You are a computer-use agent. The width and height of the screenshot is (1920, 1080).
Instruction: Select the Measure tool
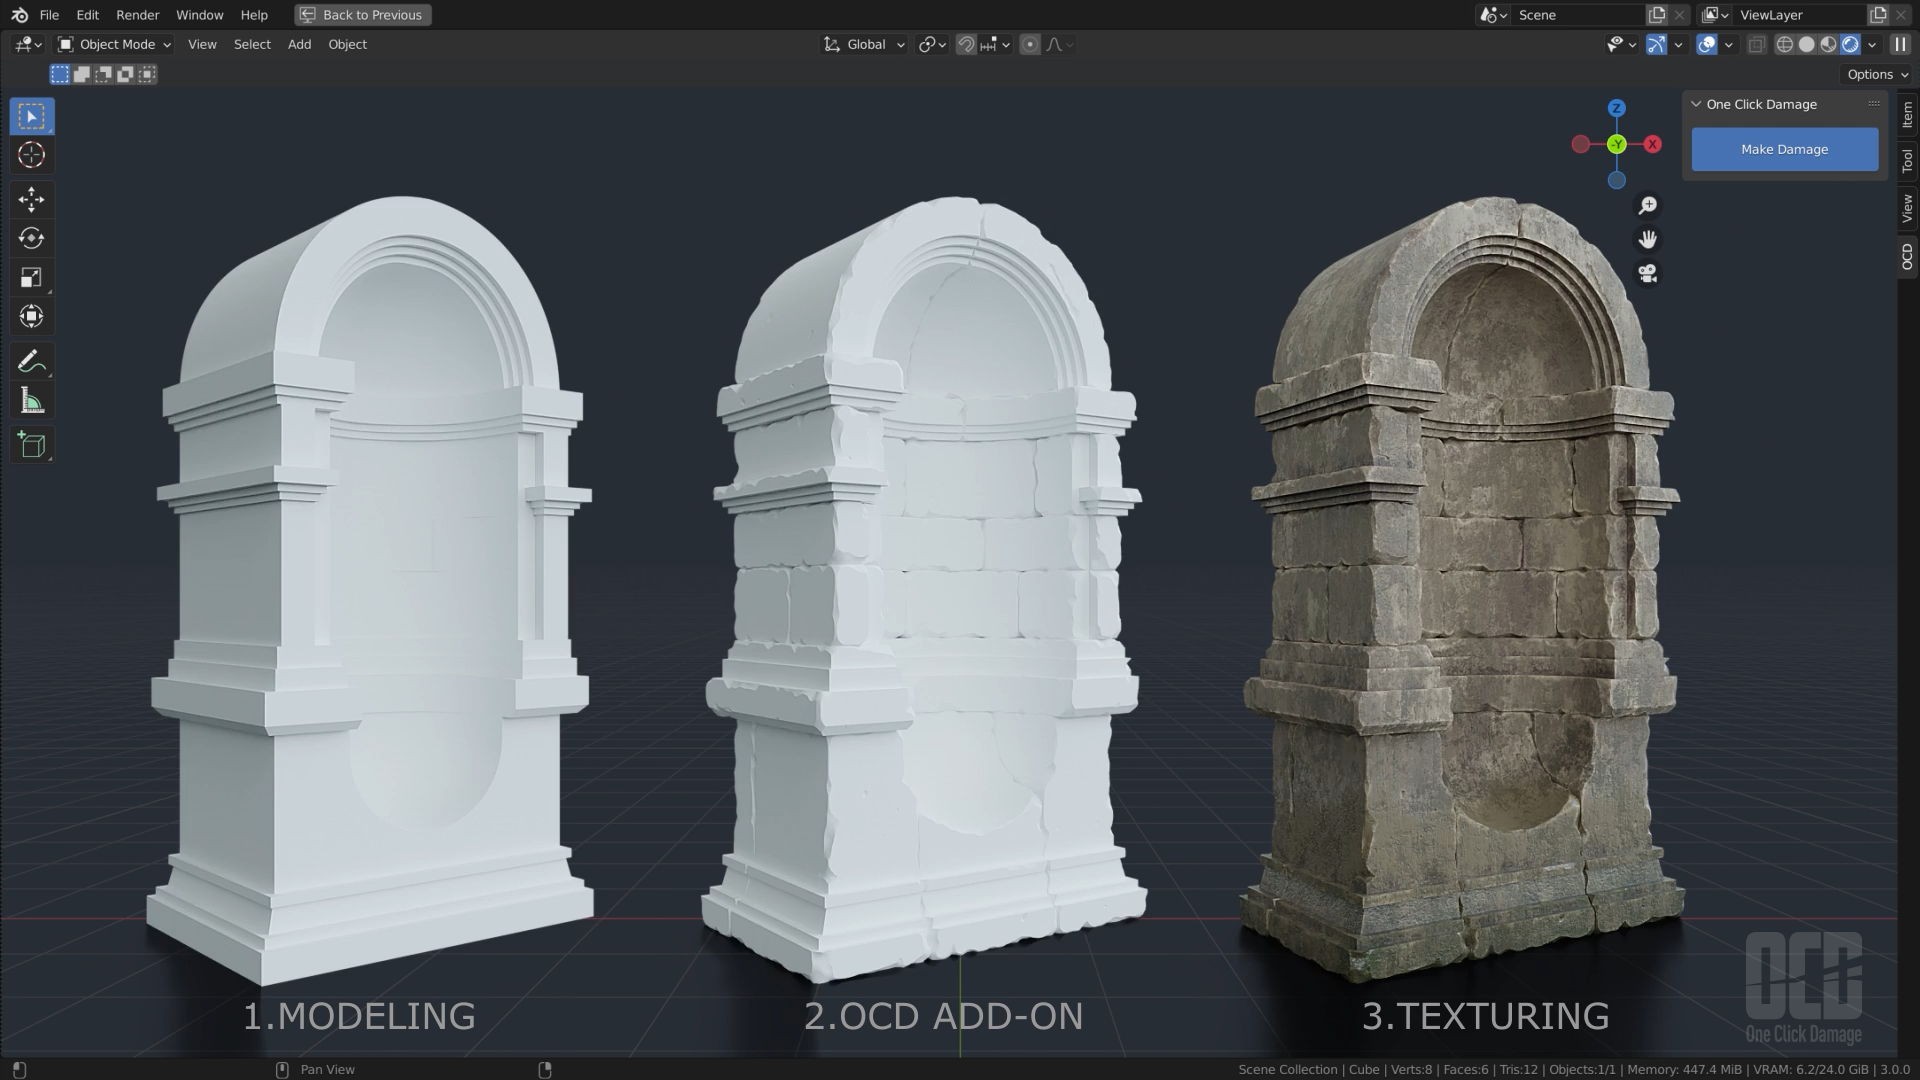click(31, 399)
